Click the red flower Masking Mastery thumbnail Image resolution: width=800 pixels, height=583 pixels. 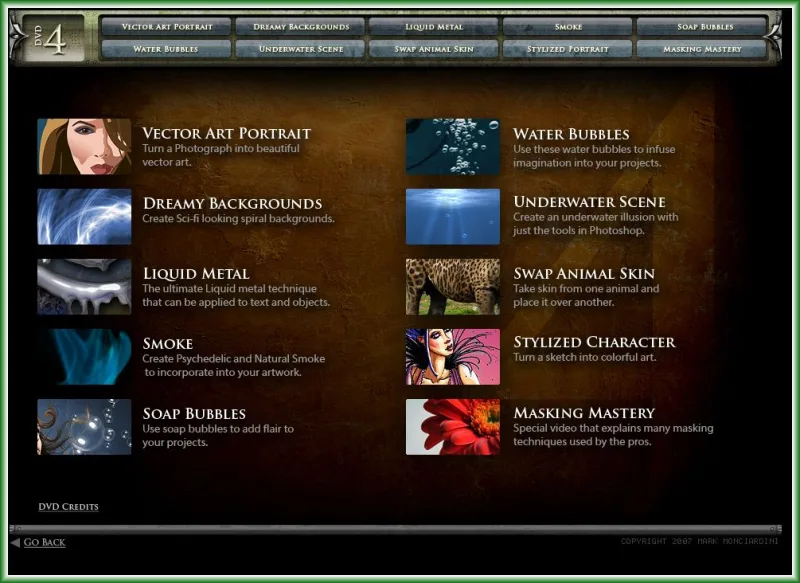[453, 427]
